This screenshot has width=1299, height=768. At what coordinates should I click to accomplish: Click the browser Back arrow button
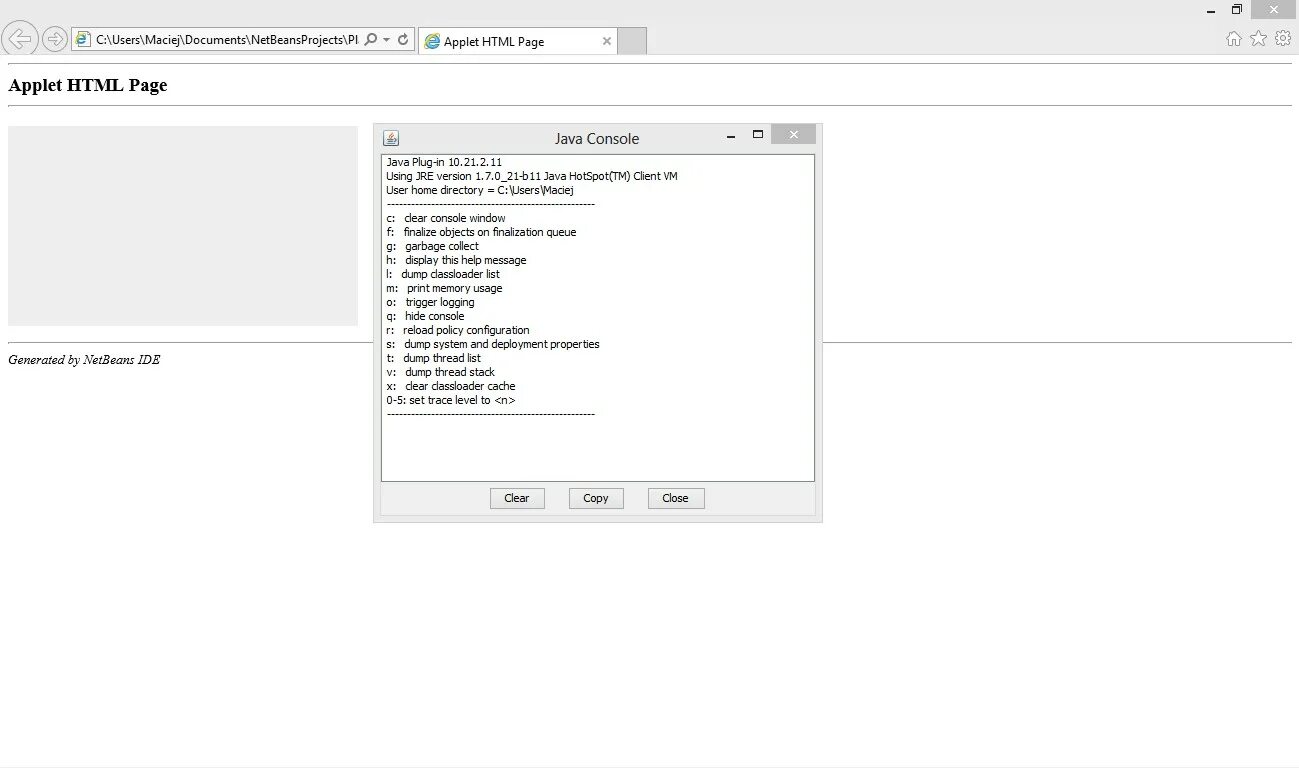[x=20, y=39]
